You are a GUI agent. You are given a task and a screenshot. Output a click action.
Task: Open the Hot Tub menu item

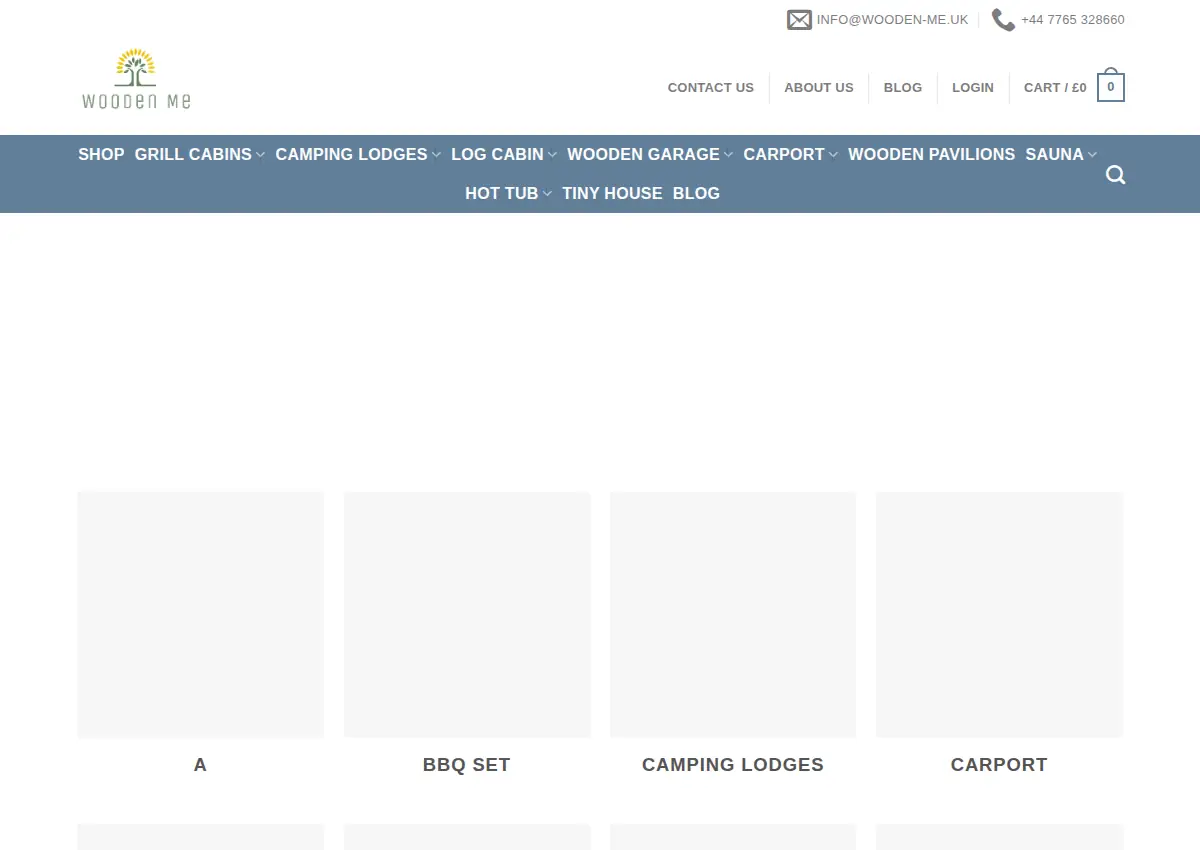[x=501, y=193]
